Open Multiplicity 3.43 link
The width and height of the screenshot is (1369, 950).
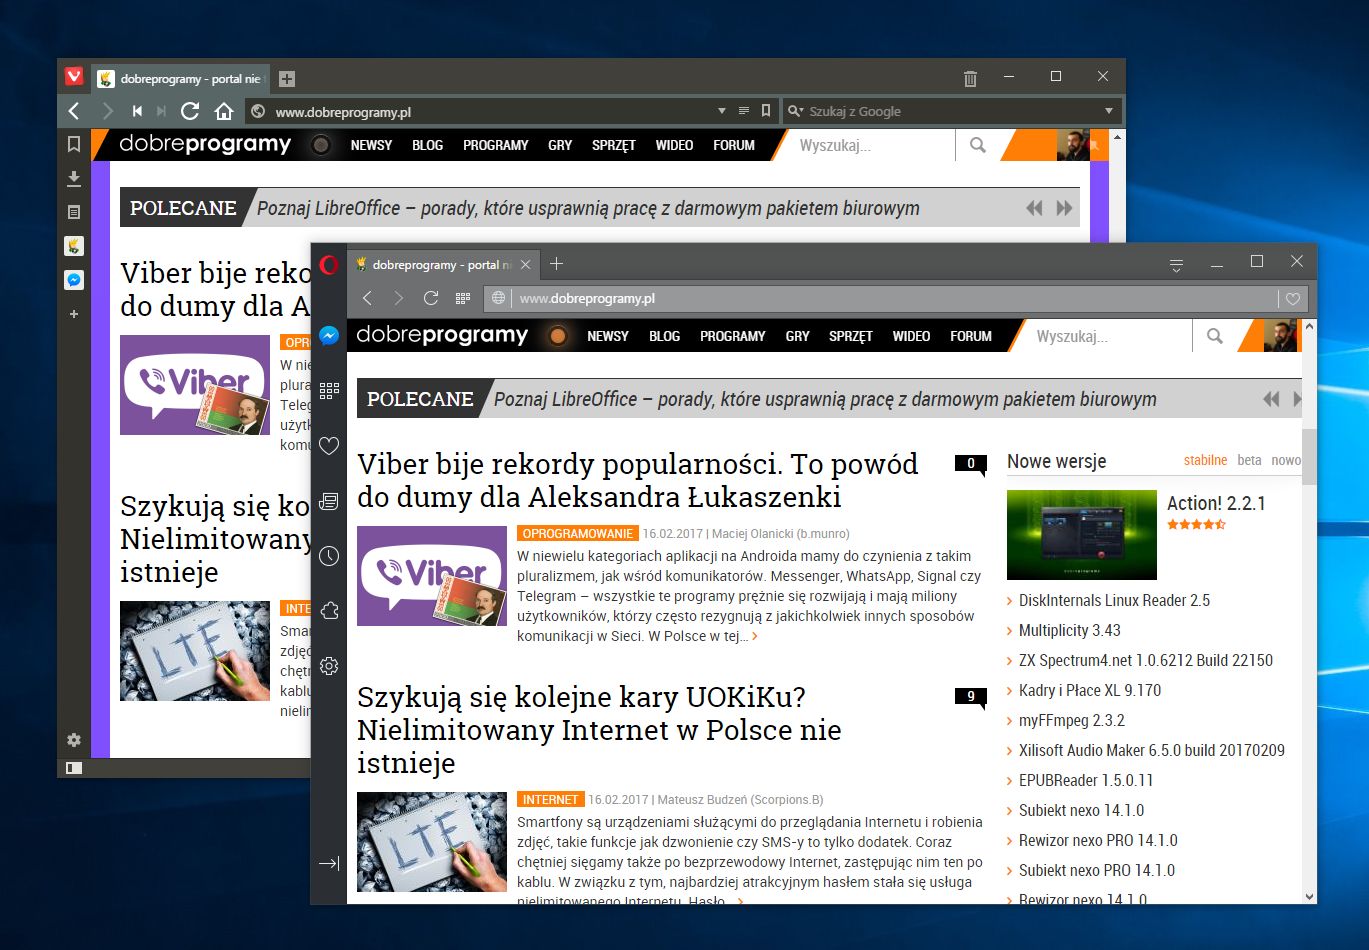[x=1069, y=630]
